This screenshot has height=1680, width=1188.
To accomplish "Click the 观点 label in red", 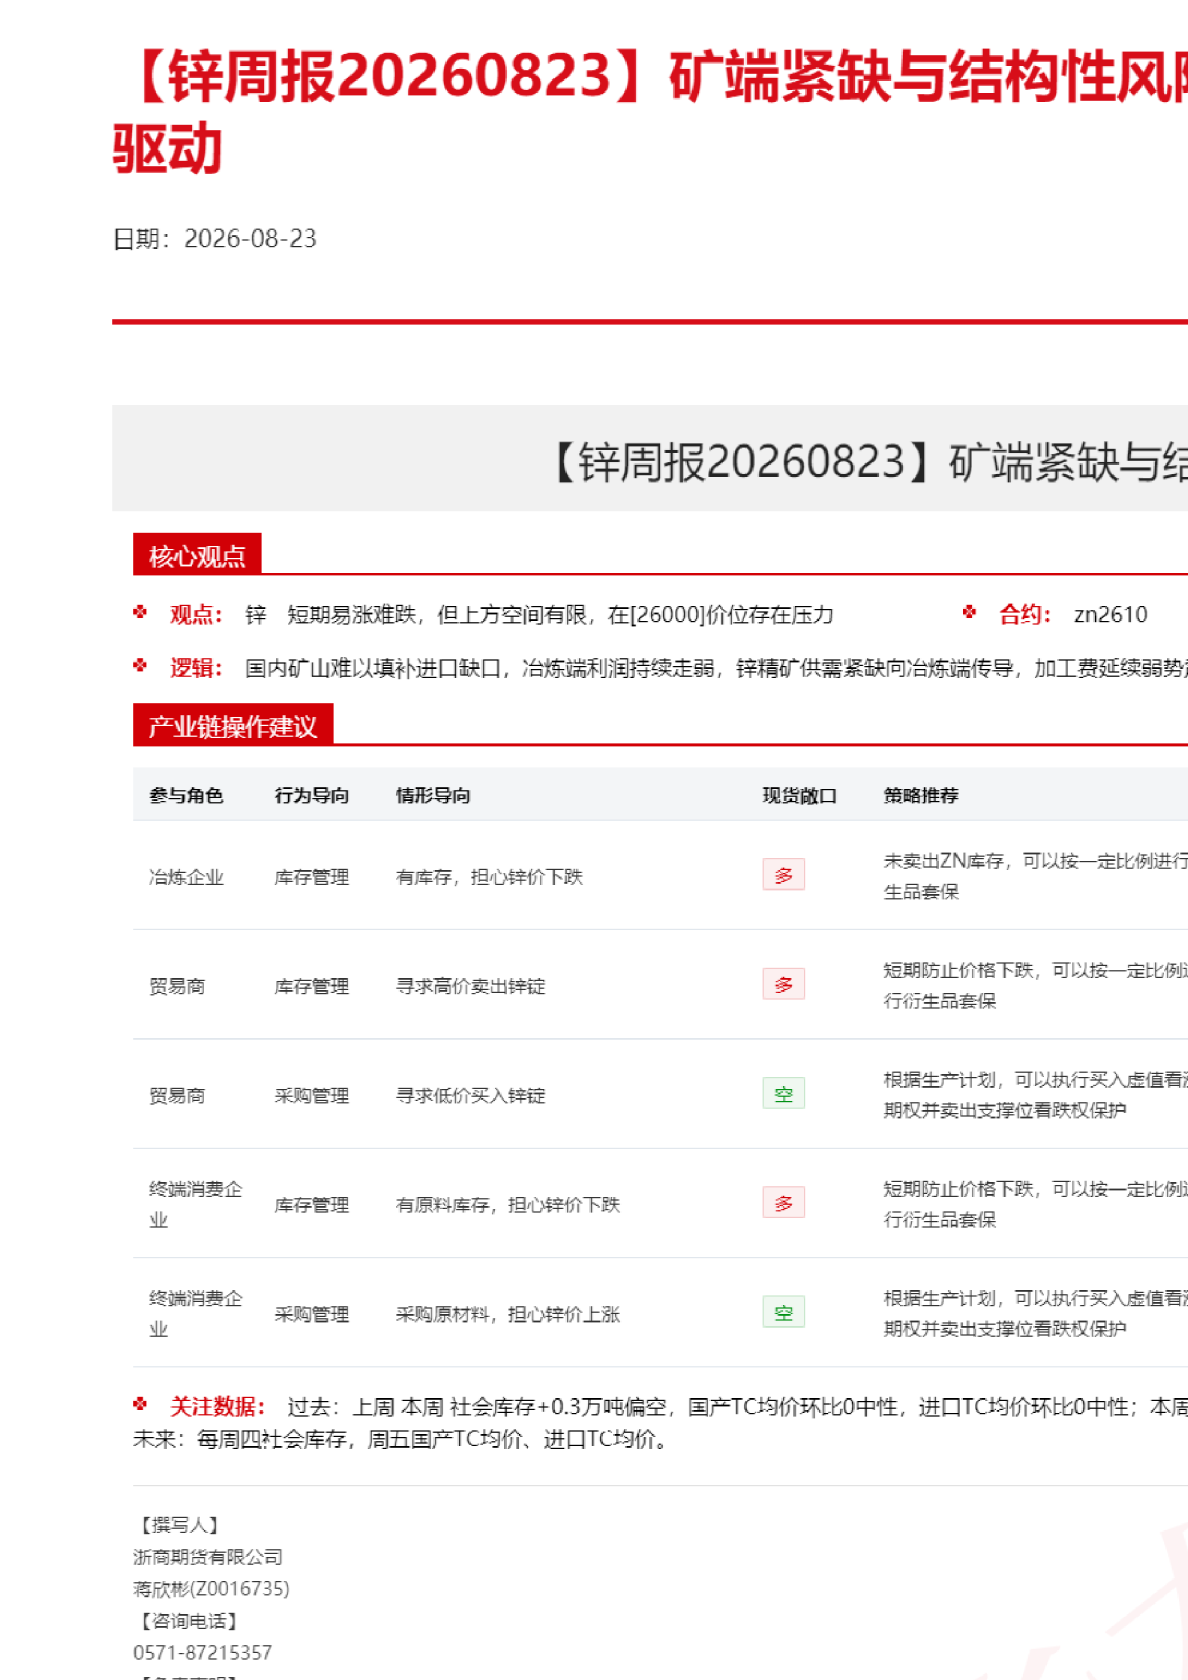I will click(x=196, y=615).
